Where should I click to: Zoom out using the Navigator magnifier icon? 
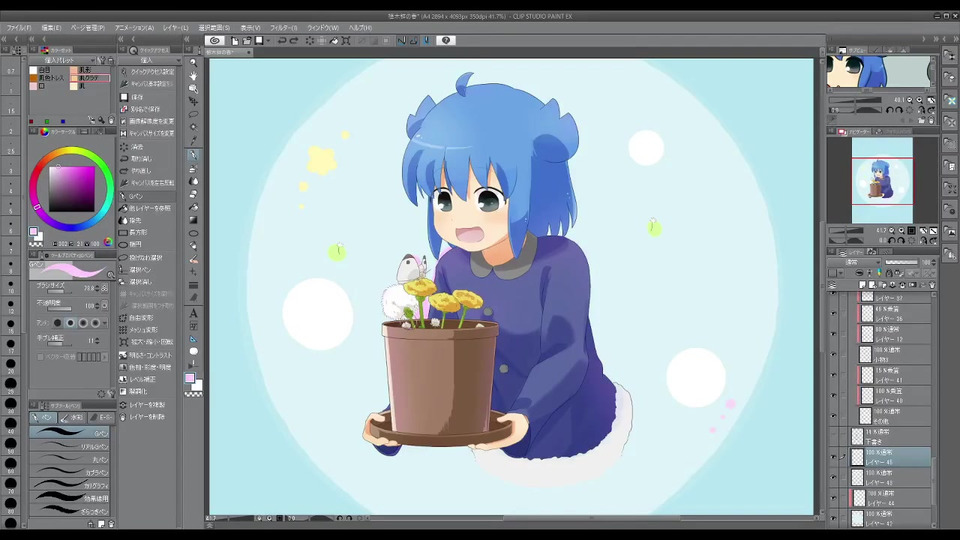891,231
